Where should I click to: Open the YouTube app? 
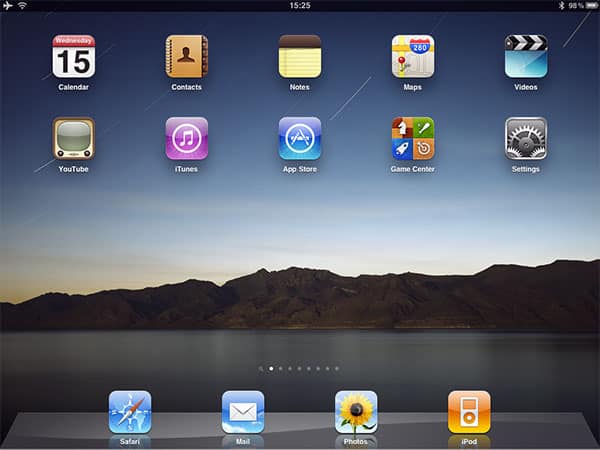coord(73,139)
